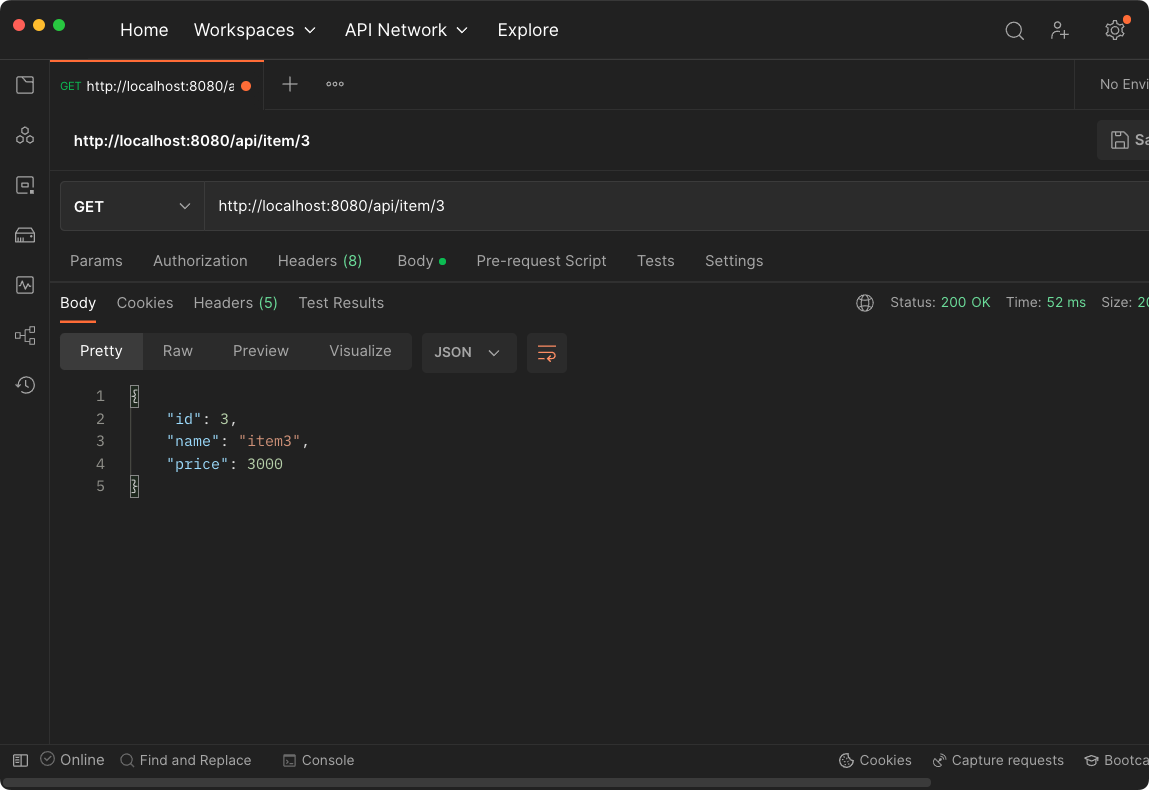The image size is (1149, 790).
Task: Click the Save button
Action: tap(1124, 140)
